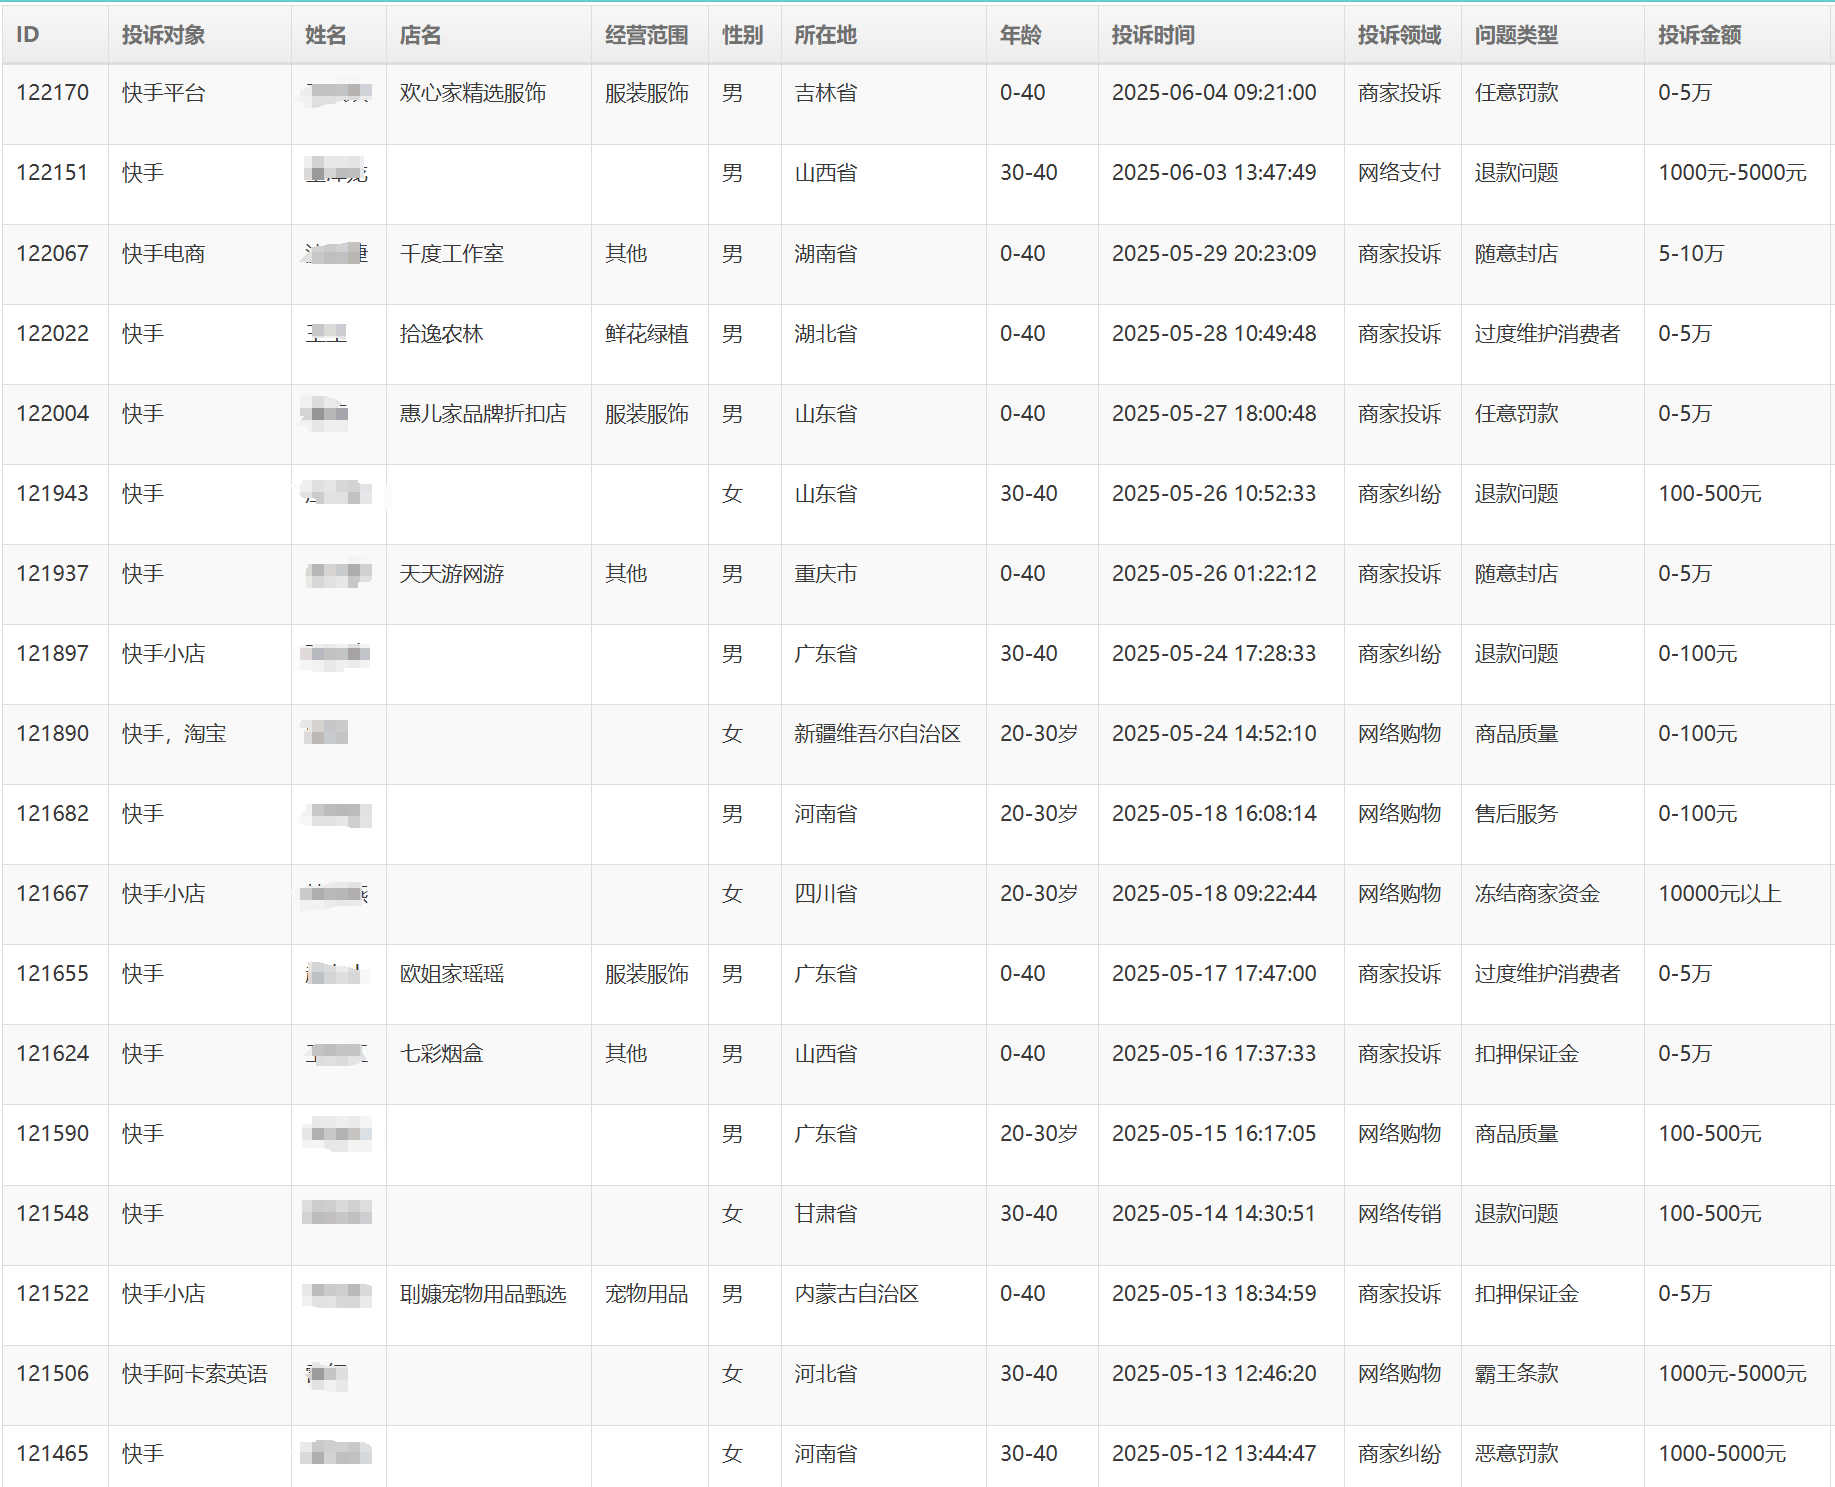Click business scope 鲜花绿植

[646, 334]
